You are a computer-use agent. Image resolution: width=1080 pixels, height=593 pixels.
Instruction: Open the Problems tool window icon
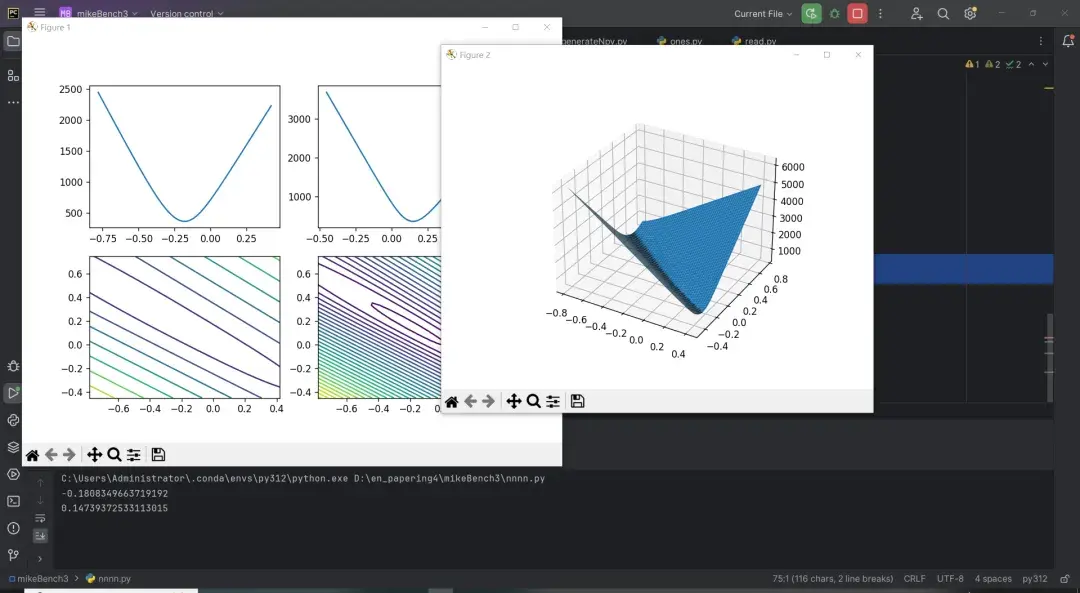(x=13, y=528)
